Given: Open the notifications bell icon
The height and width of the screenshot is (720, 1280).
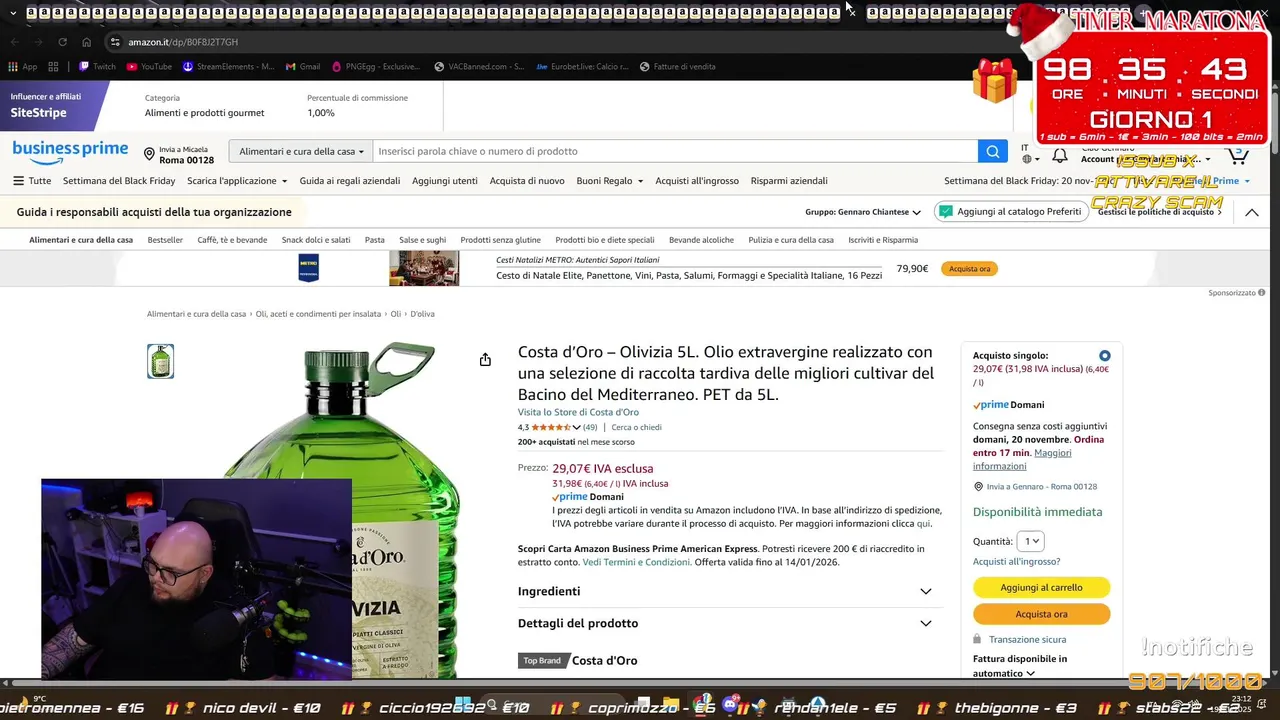Looking at the screenshot, I should [x=1060, y=156].
